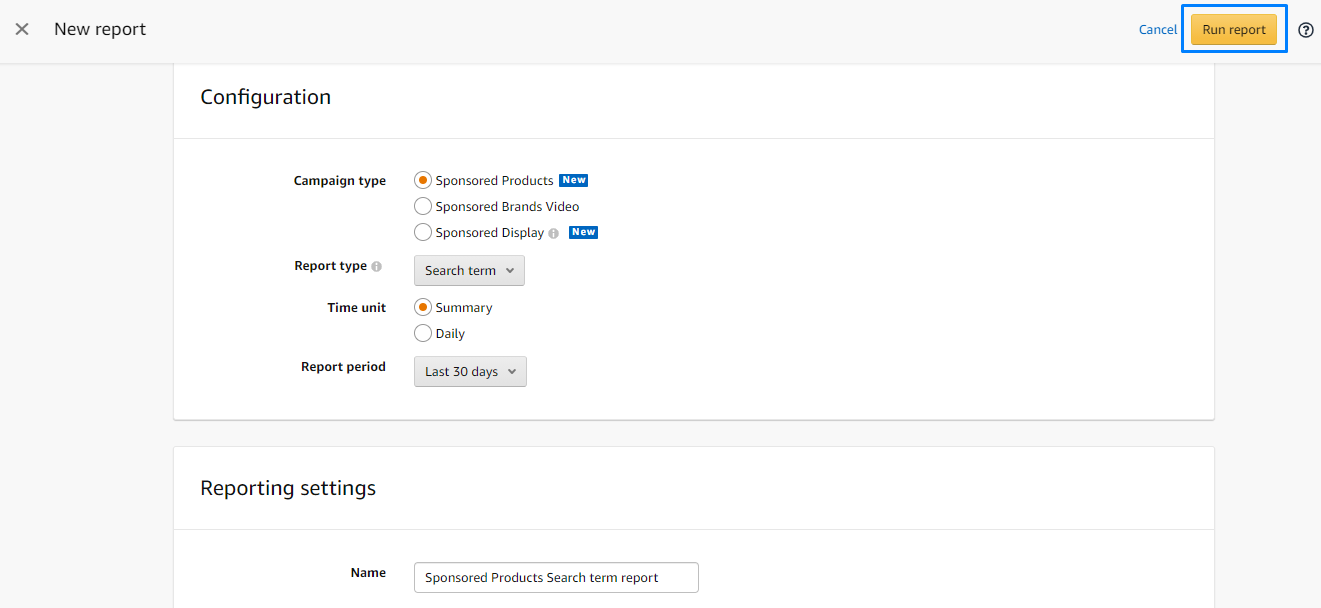The width and height of the screenshot is (1321, 608).
Task: Click info icon next to Sponsored Display
Action: tap(554, 233)
